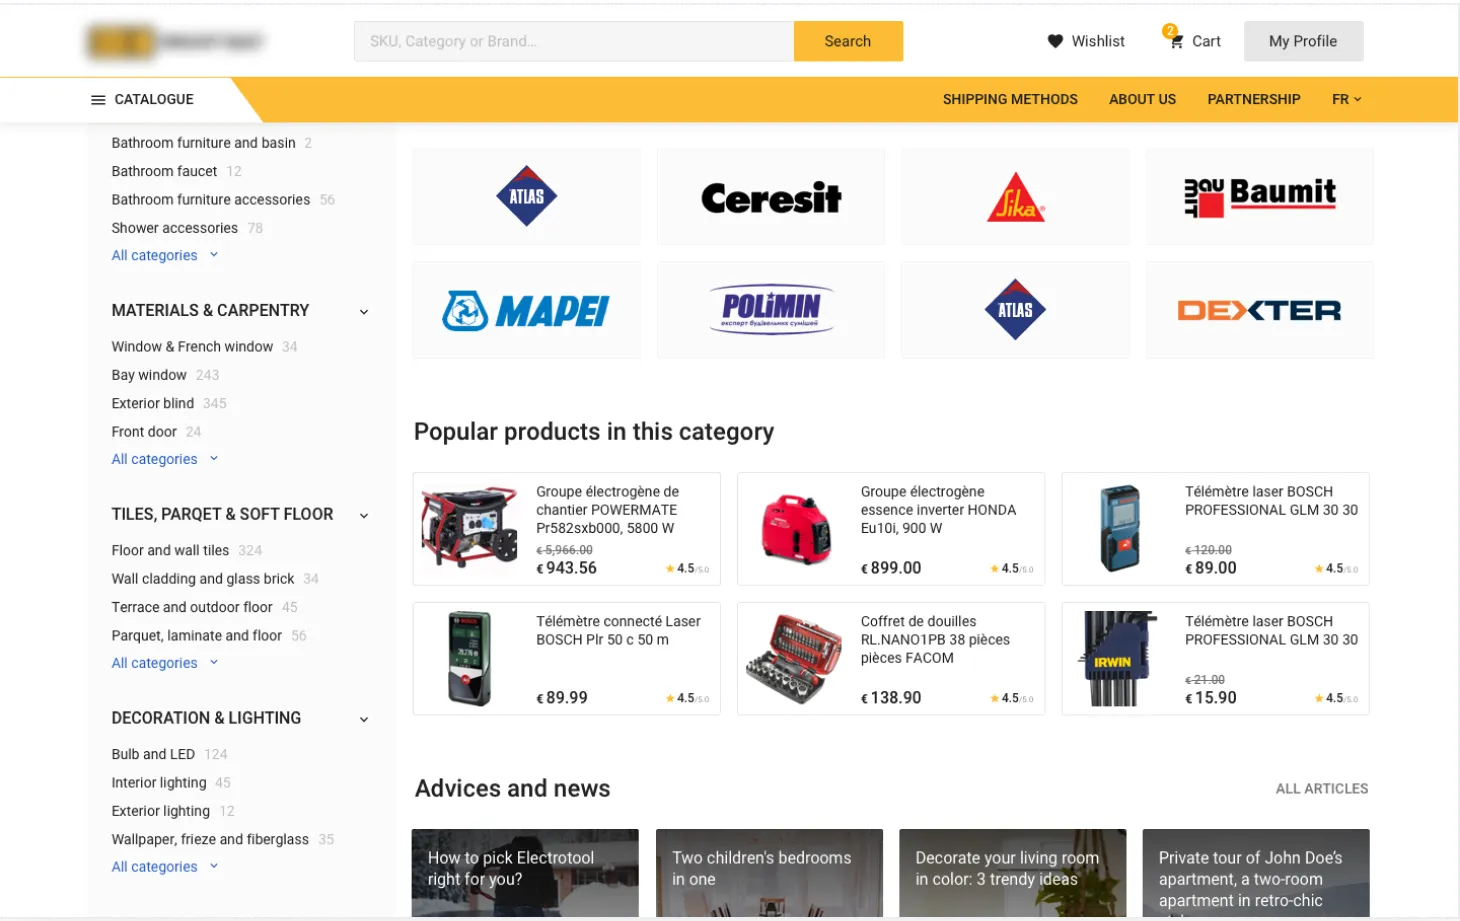Choose the Mapei brand logo
The image size is (1460, 921).
pos(527,310)
